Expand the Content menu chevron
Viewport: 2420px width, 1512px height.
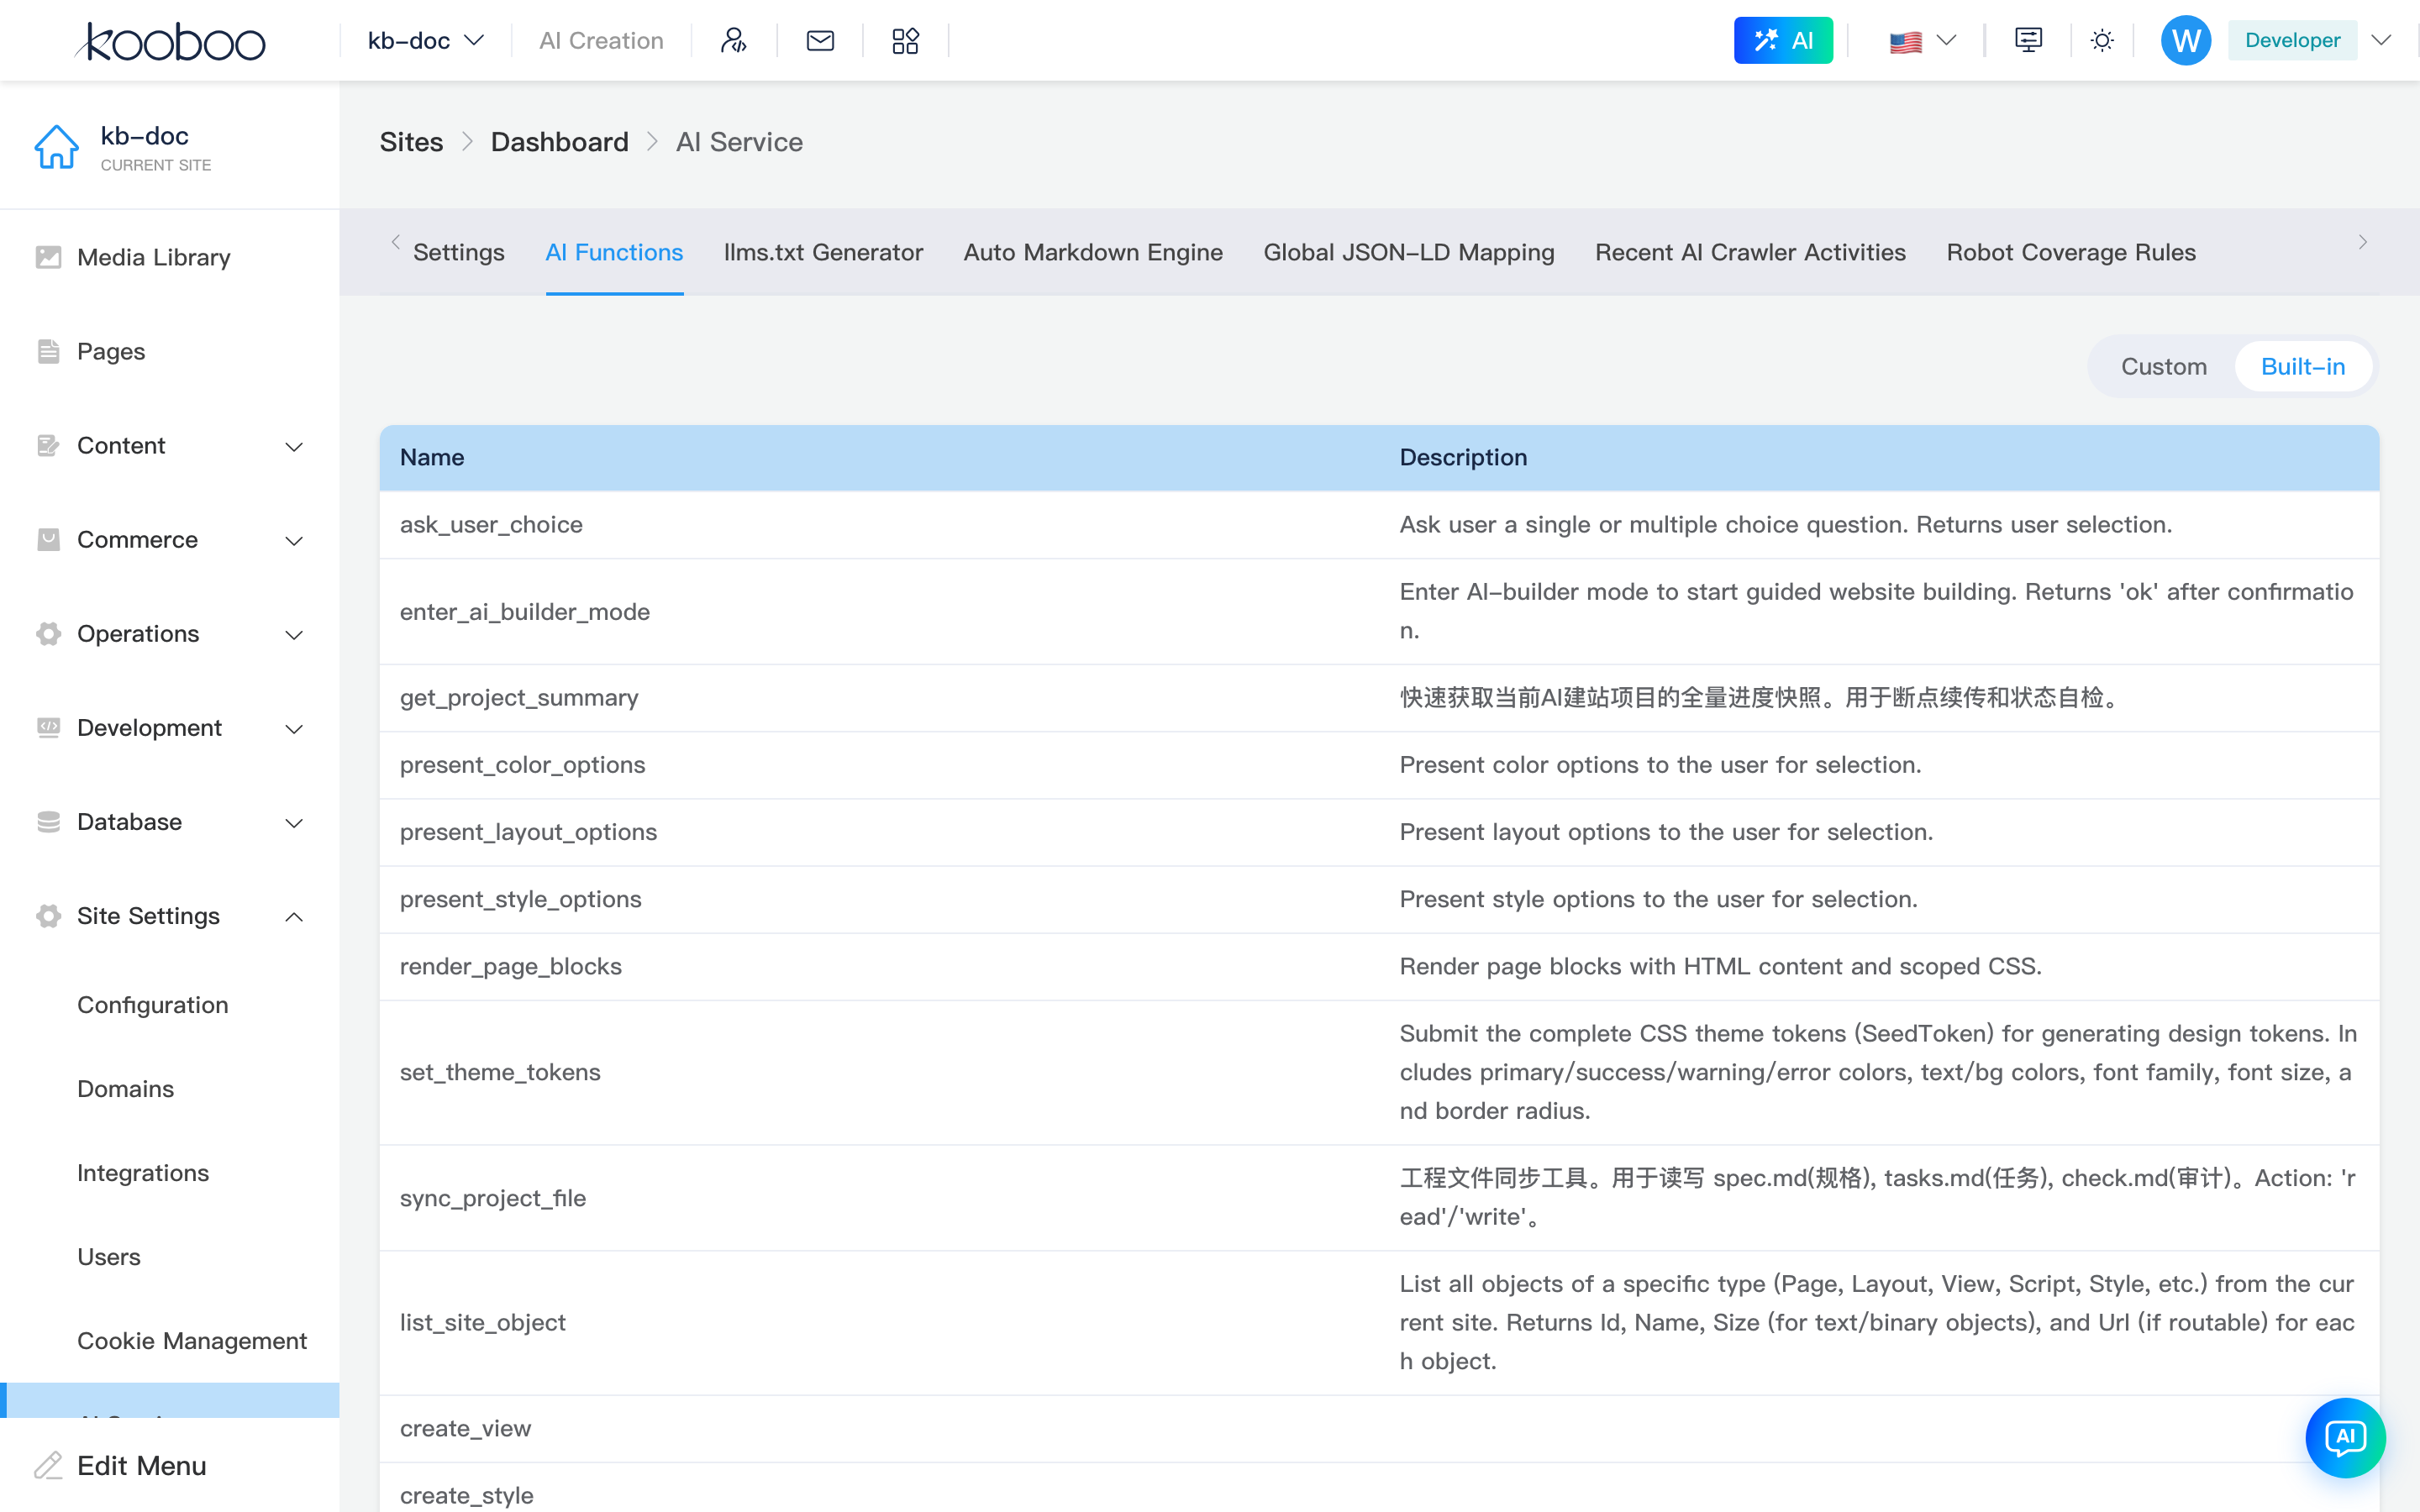(x=294, y=446)
